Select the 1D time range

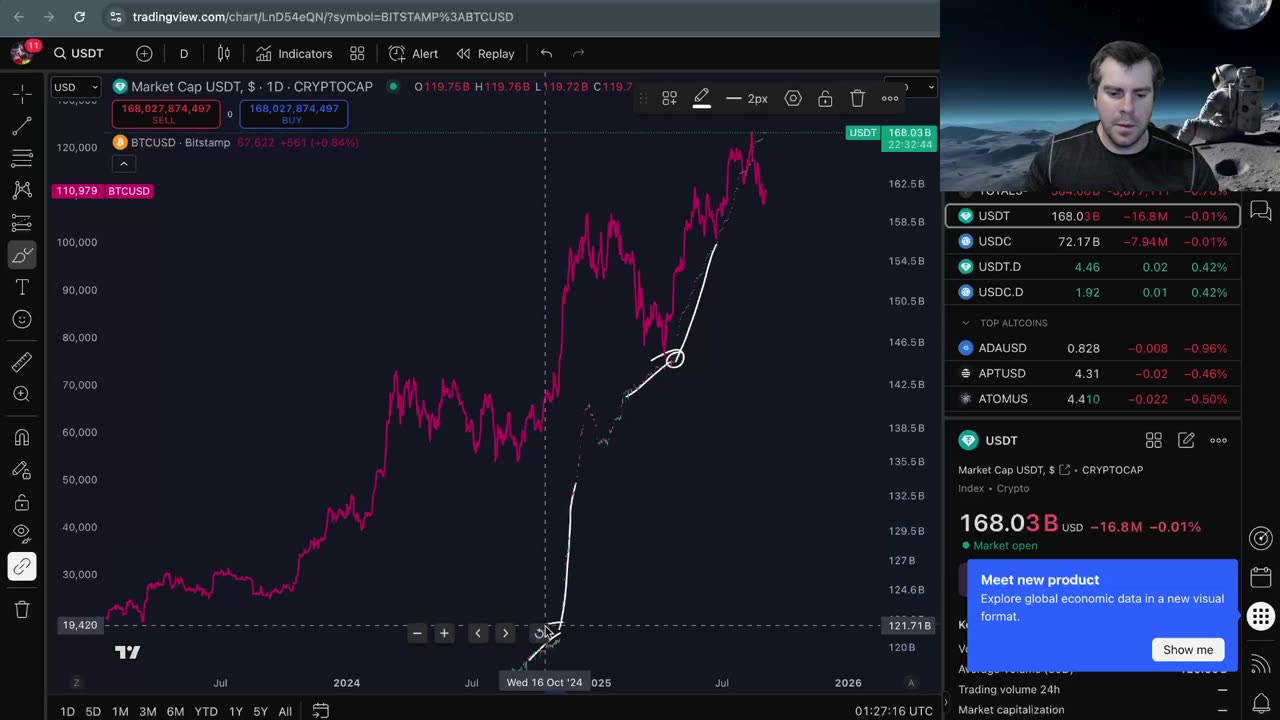tap(67, 711)
